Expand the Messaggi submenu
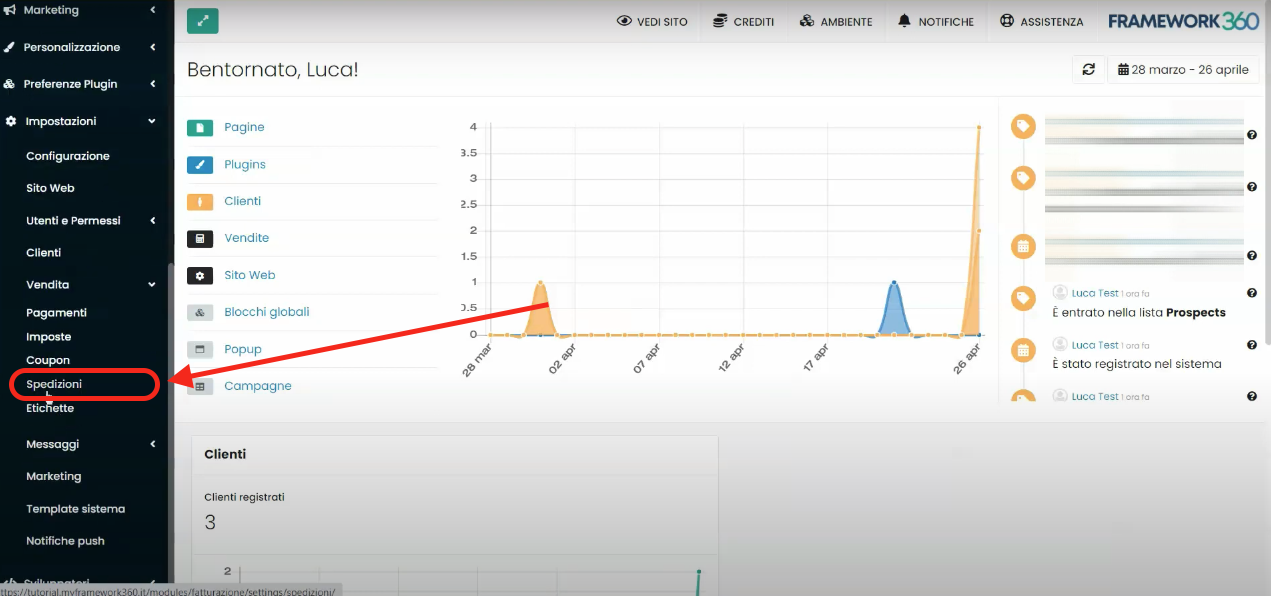Viewport: 1271px width, 596px height. [152, 444]
